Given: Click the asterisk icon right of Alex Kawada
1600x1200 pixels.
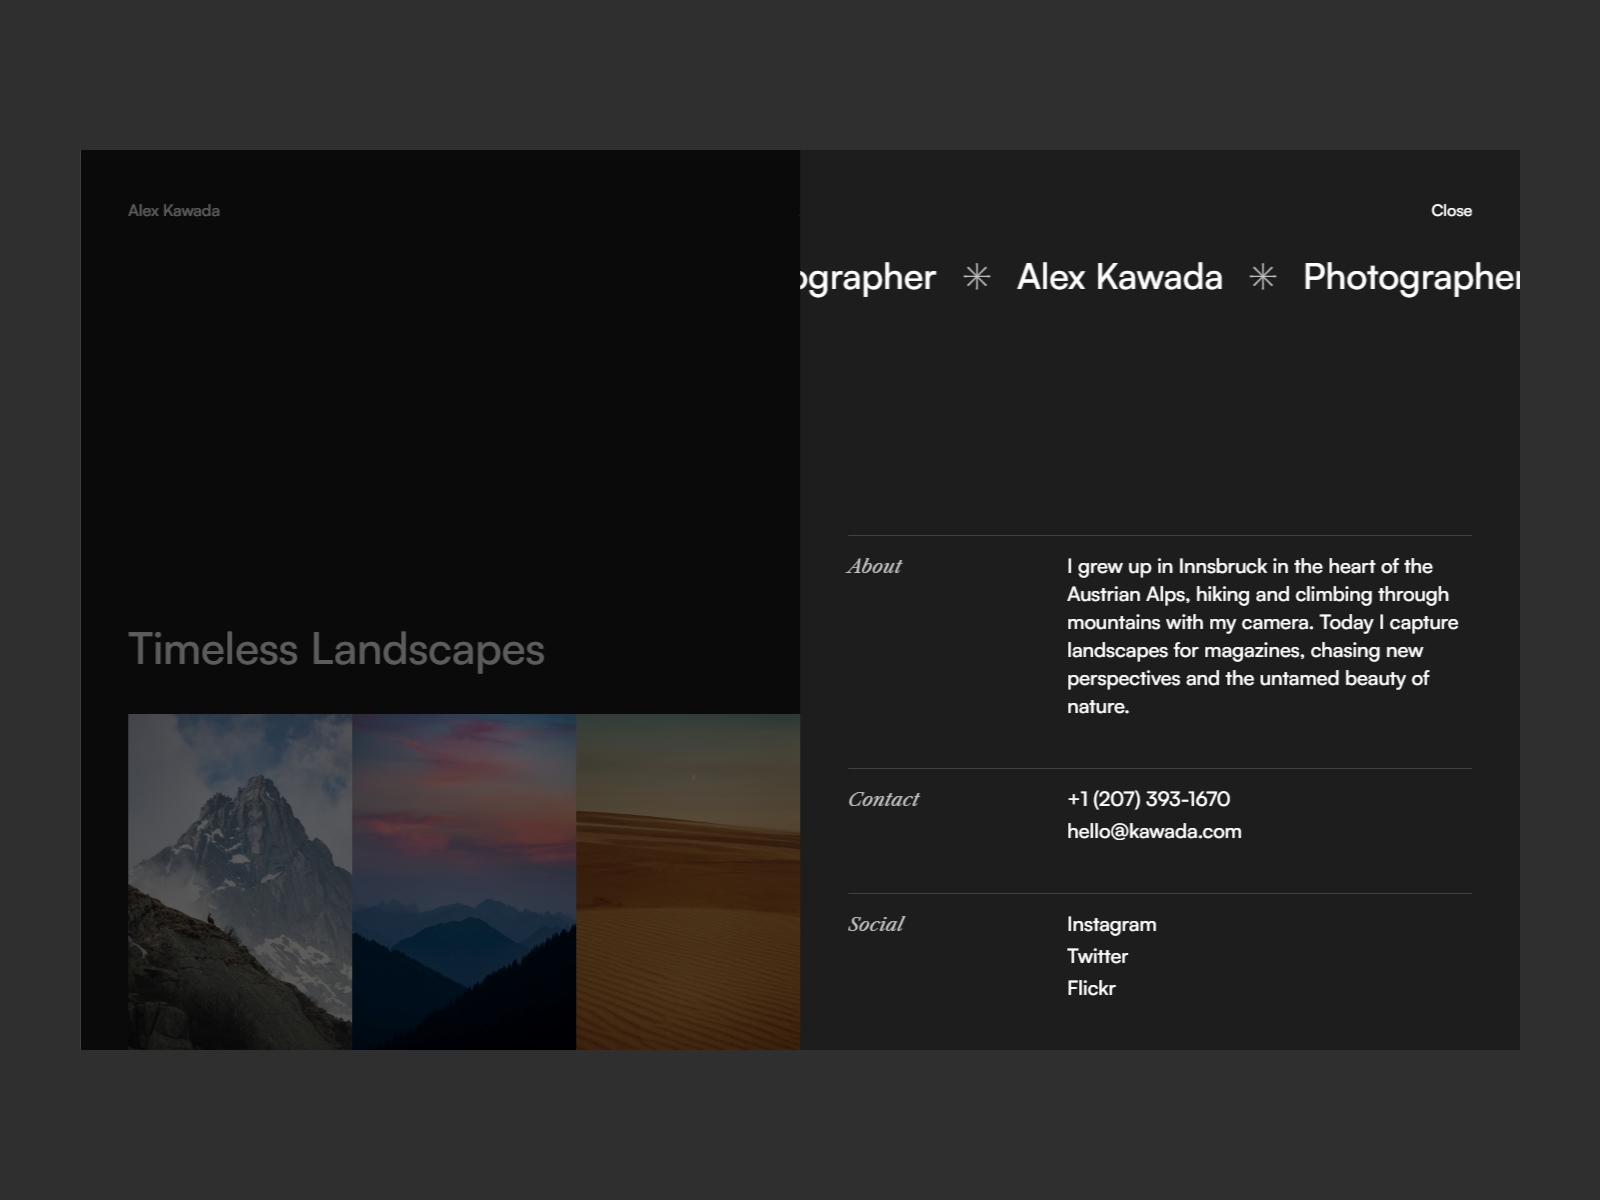Looking at the screenshot, I should click(x=1263, y=278).
